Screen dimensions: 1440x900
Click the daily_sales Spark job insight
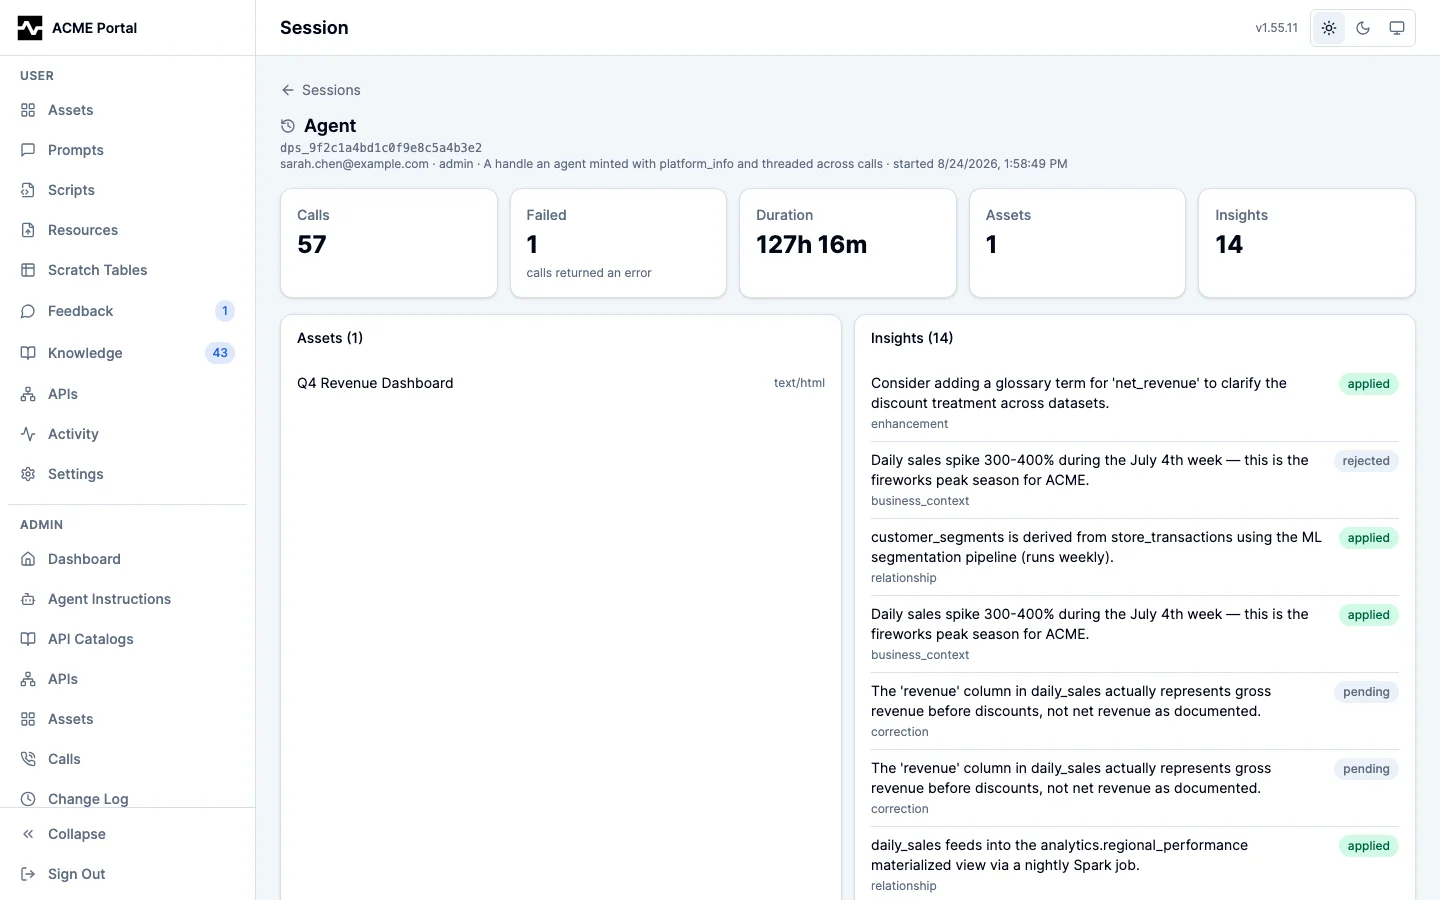(x=1135, y=865)
